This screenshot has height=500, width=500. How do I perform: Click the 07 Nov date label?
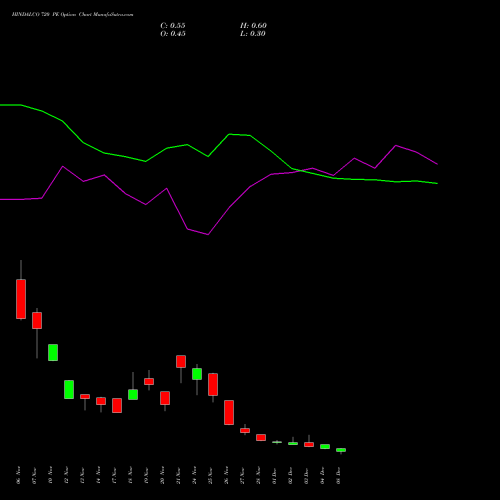click(x=34, y=475)
